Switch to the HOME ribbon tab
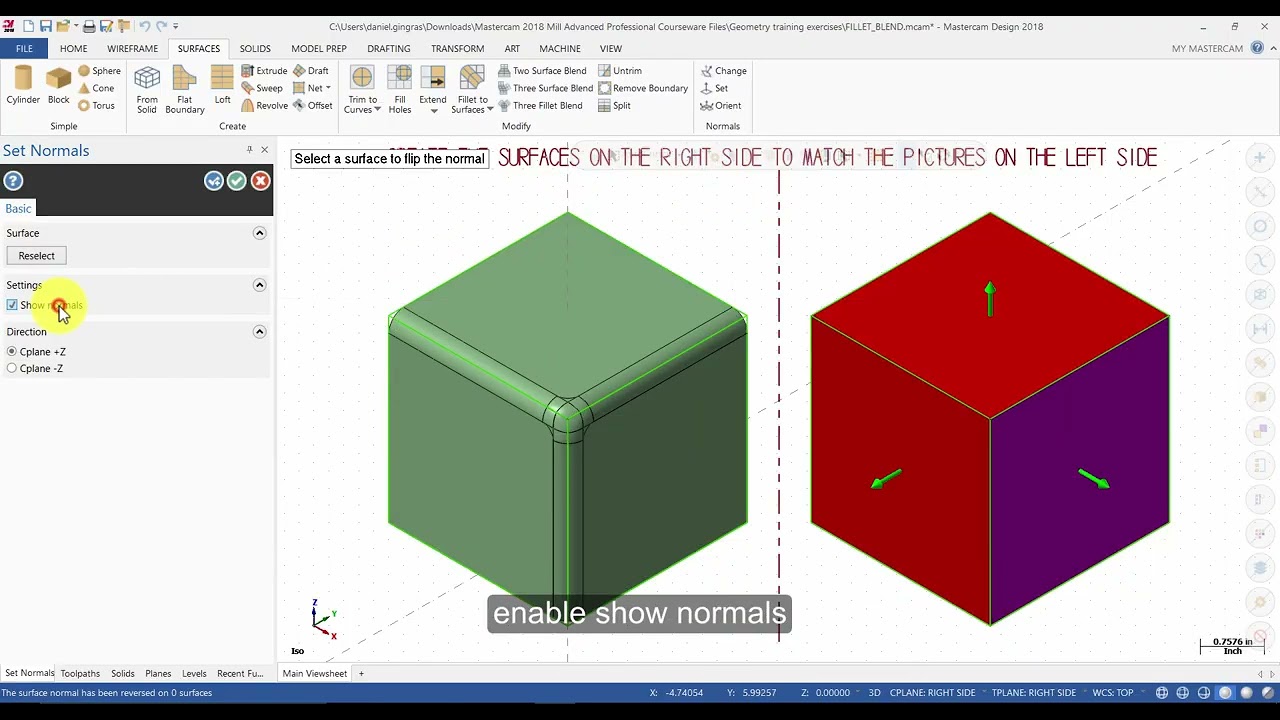 pyautogui.click(x=73, y=48)
